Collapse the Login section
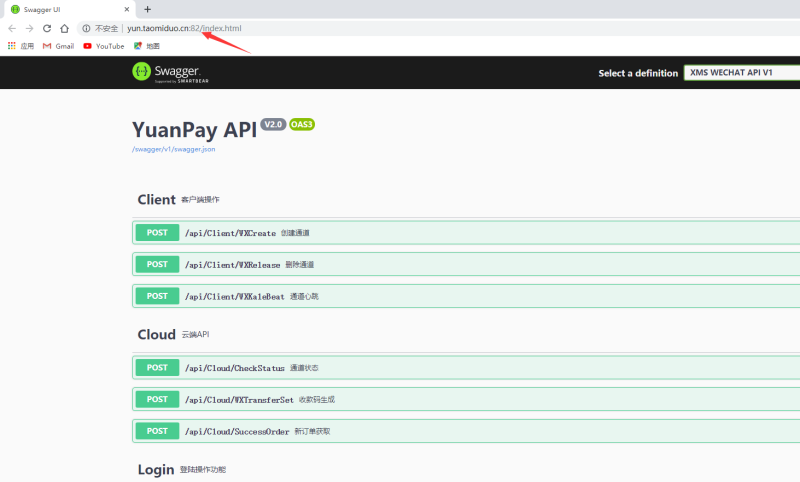Image resolution: width=800 pixels, height=482 pixels. 466,469
